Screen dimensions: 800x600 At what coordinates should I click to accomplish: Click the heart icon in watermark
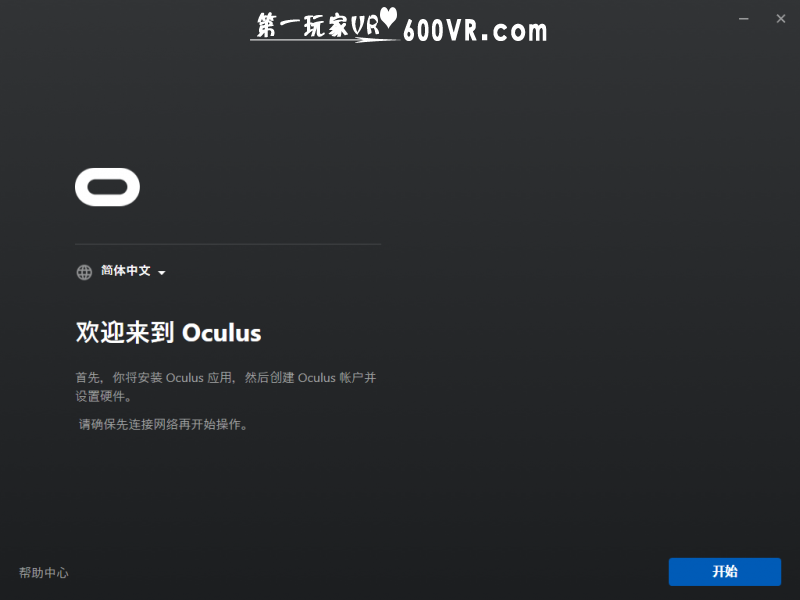pyautogui.click(x=388, y=17)
